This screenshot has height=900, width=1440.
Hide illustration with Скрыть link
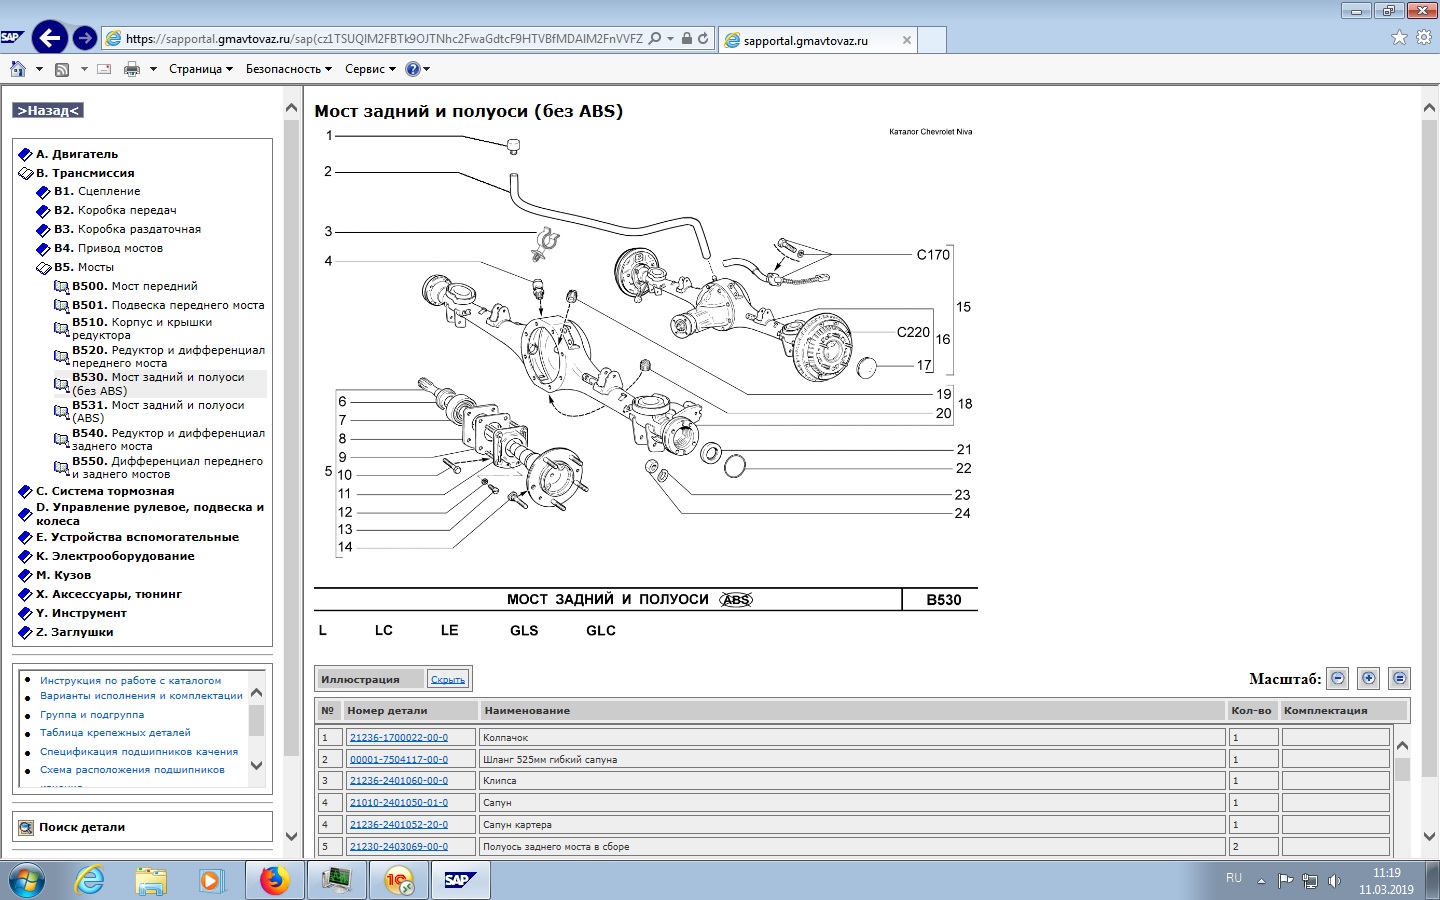[447, 679]
